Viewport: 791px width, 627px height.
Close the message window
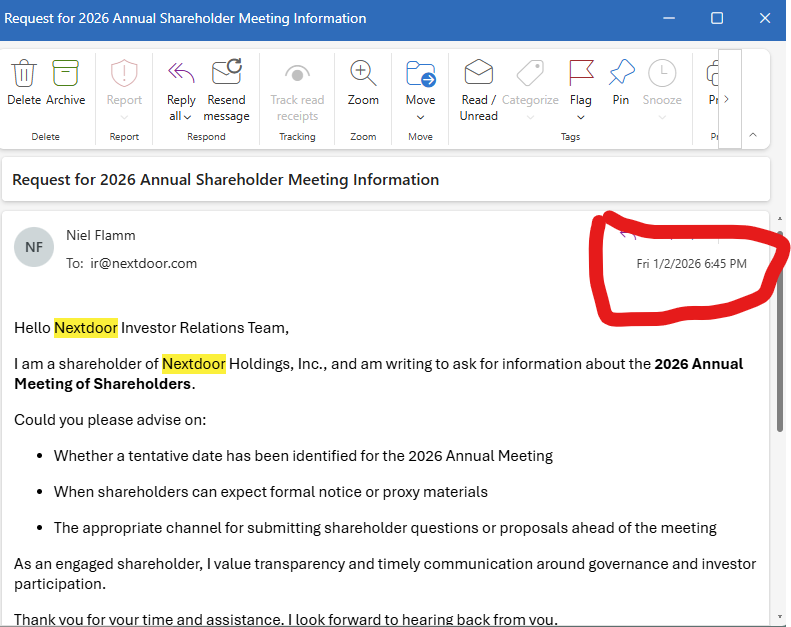pyautogui.click(x=765, y=18)
